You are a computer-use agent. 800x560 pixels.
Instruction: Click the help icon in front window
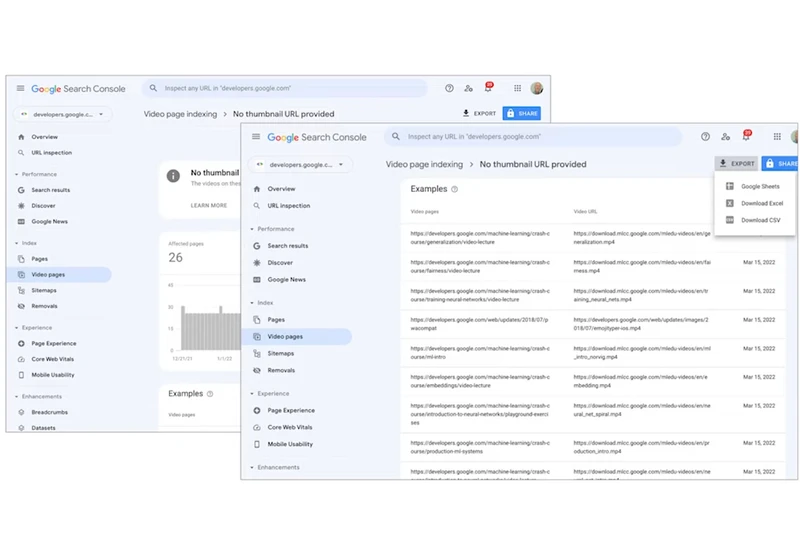tap(705, 137)
